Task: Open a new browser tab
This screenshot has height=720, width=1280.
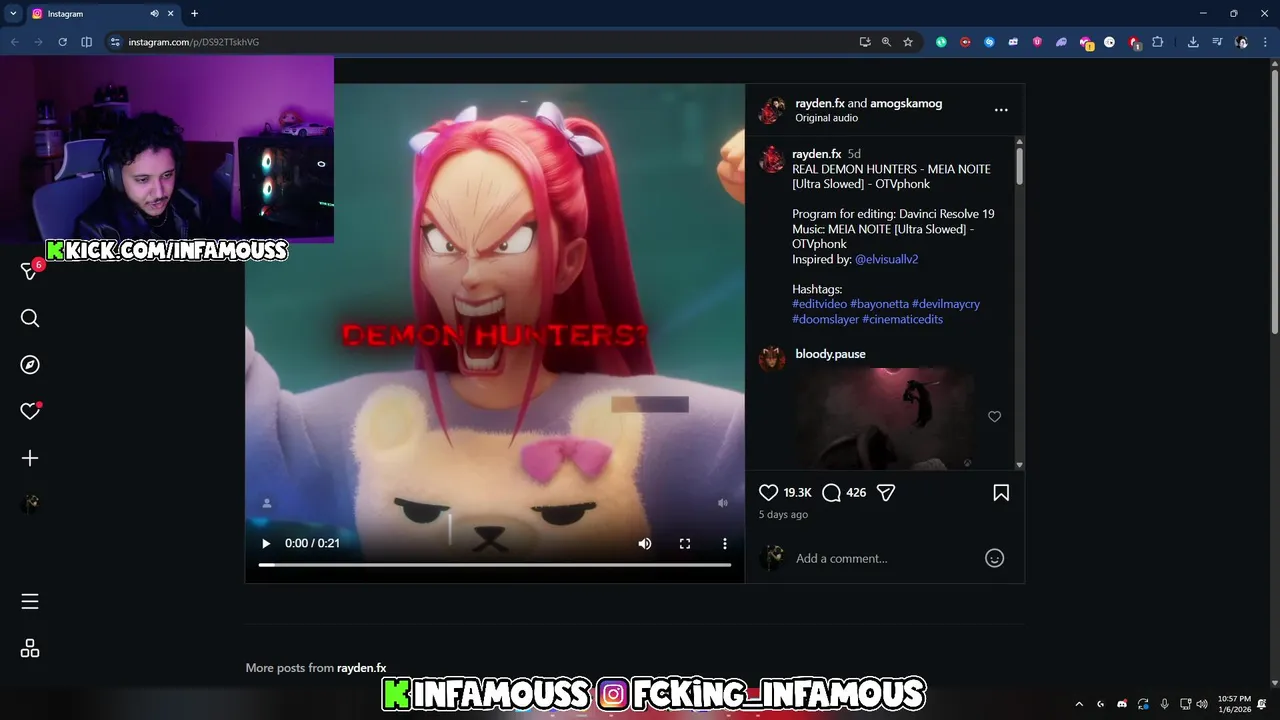Action: point(194,14)
